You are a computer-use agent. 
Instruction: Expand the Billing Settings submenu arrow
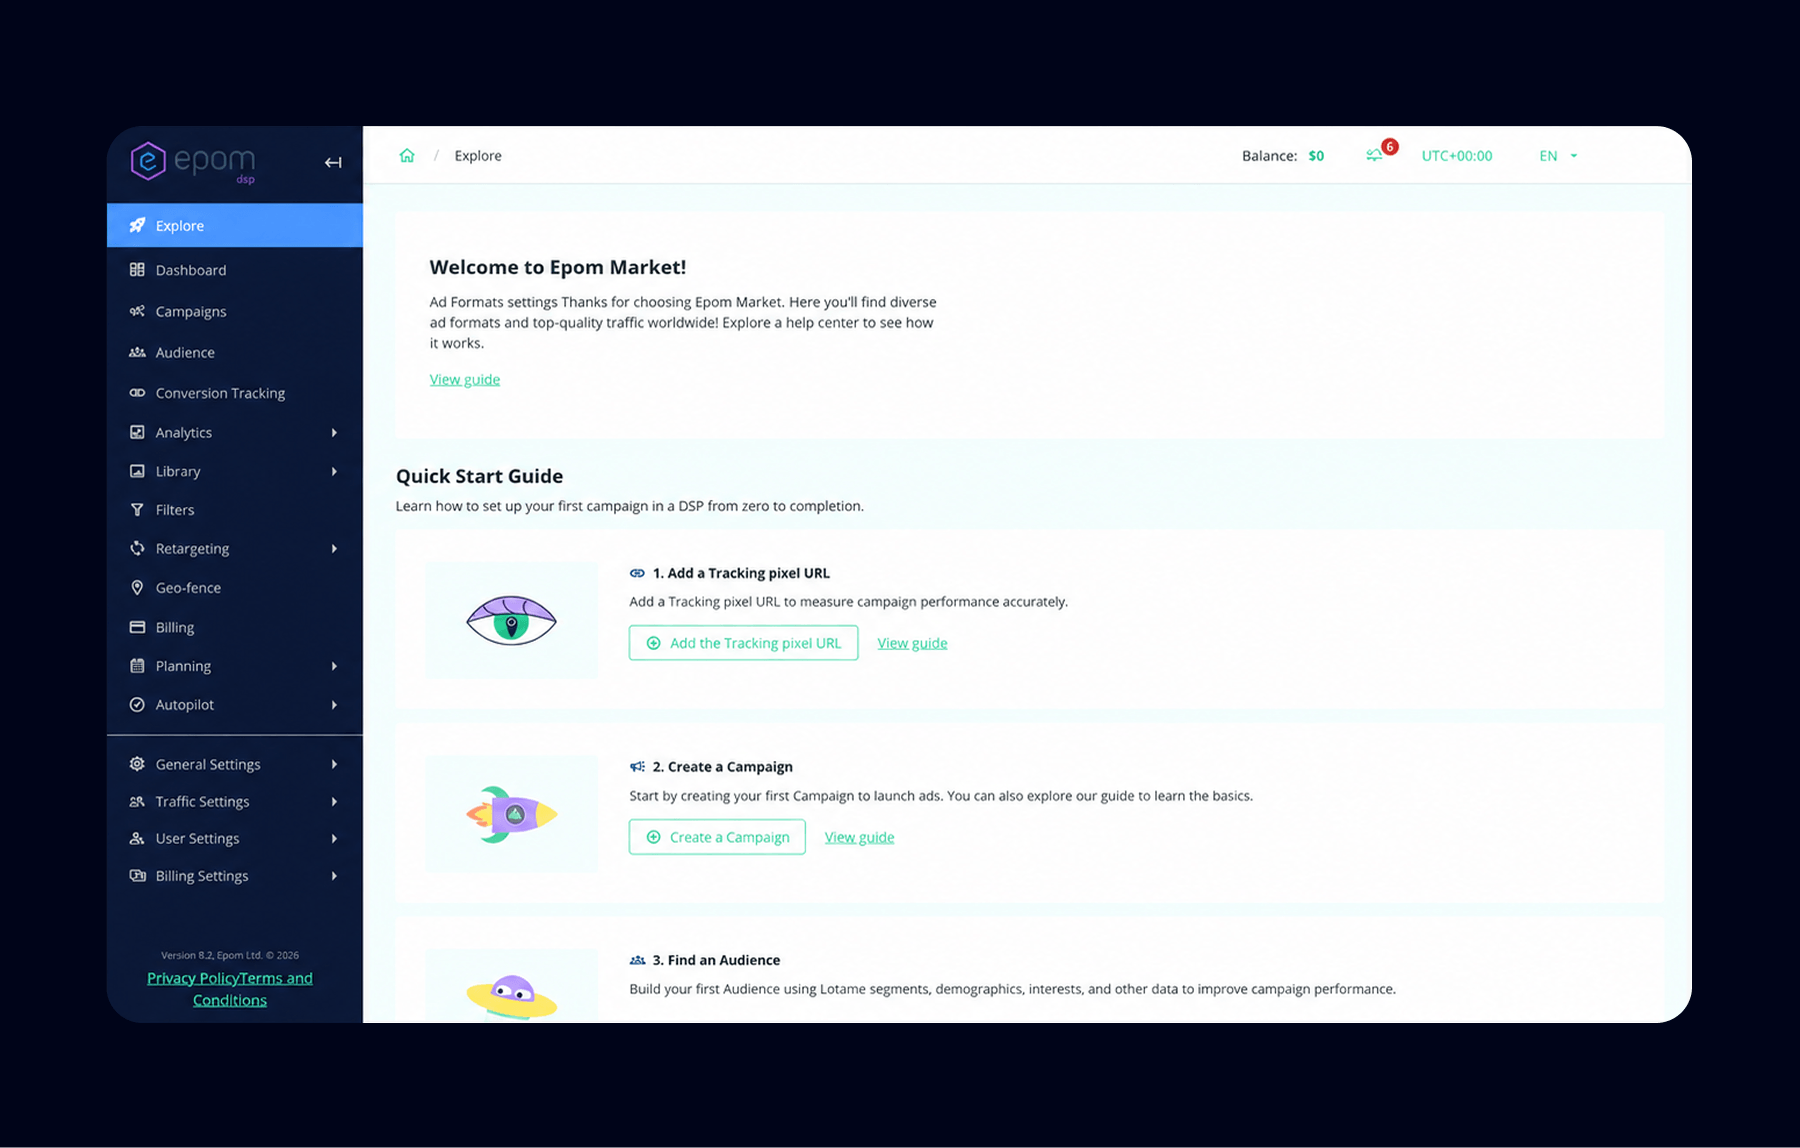click(x=334, y=876)
